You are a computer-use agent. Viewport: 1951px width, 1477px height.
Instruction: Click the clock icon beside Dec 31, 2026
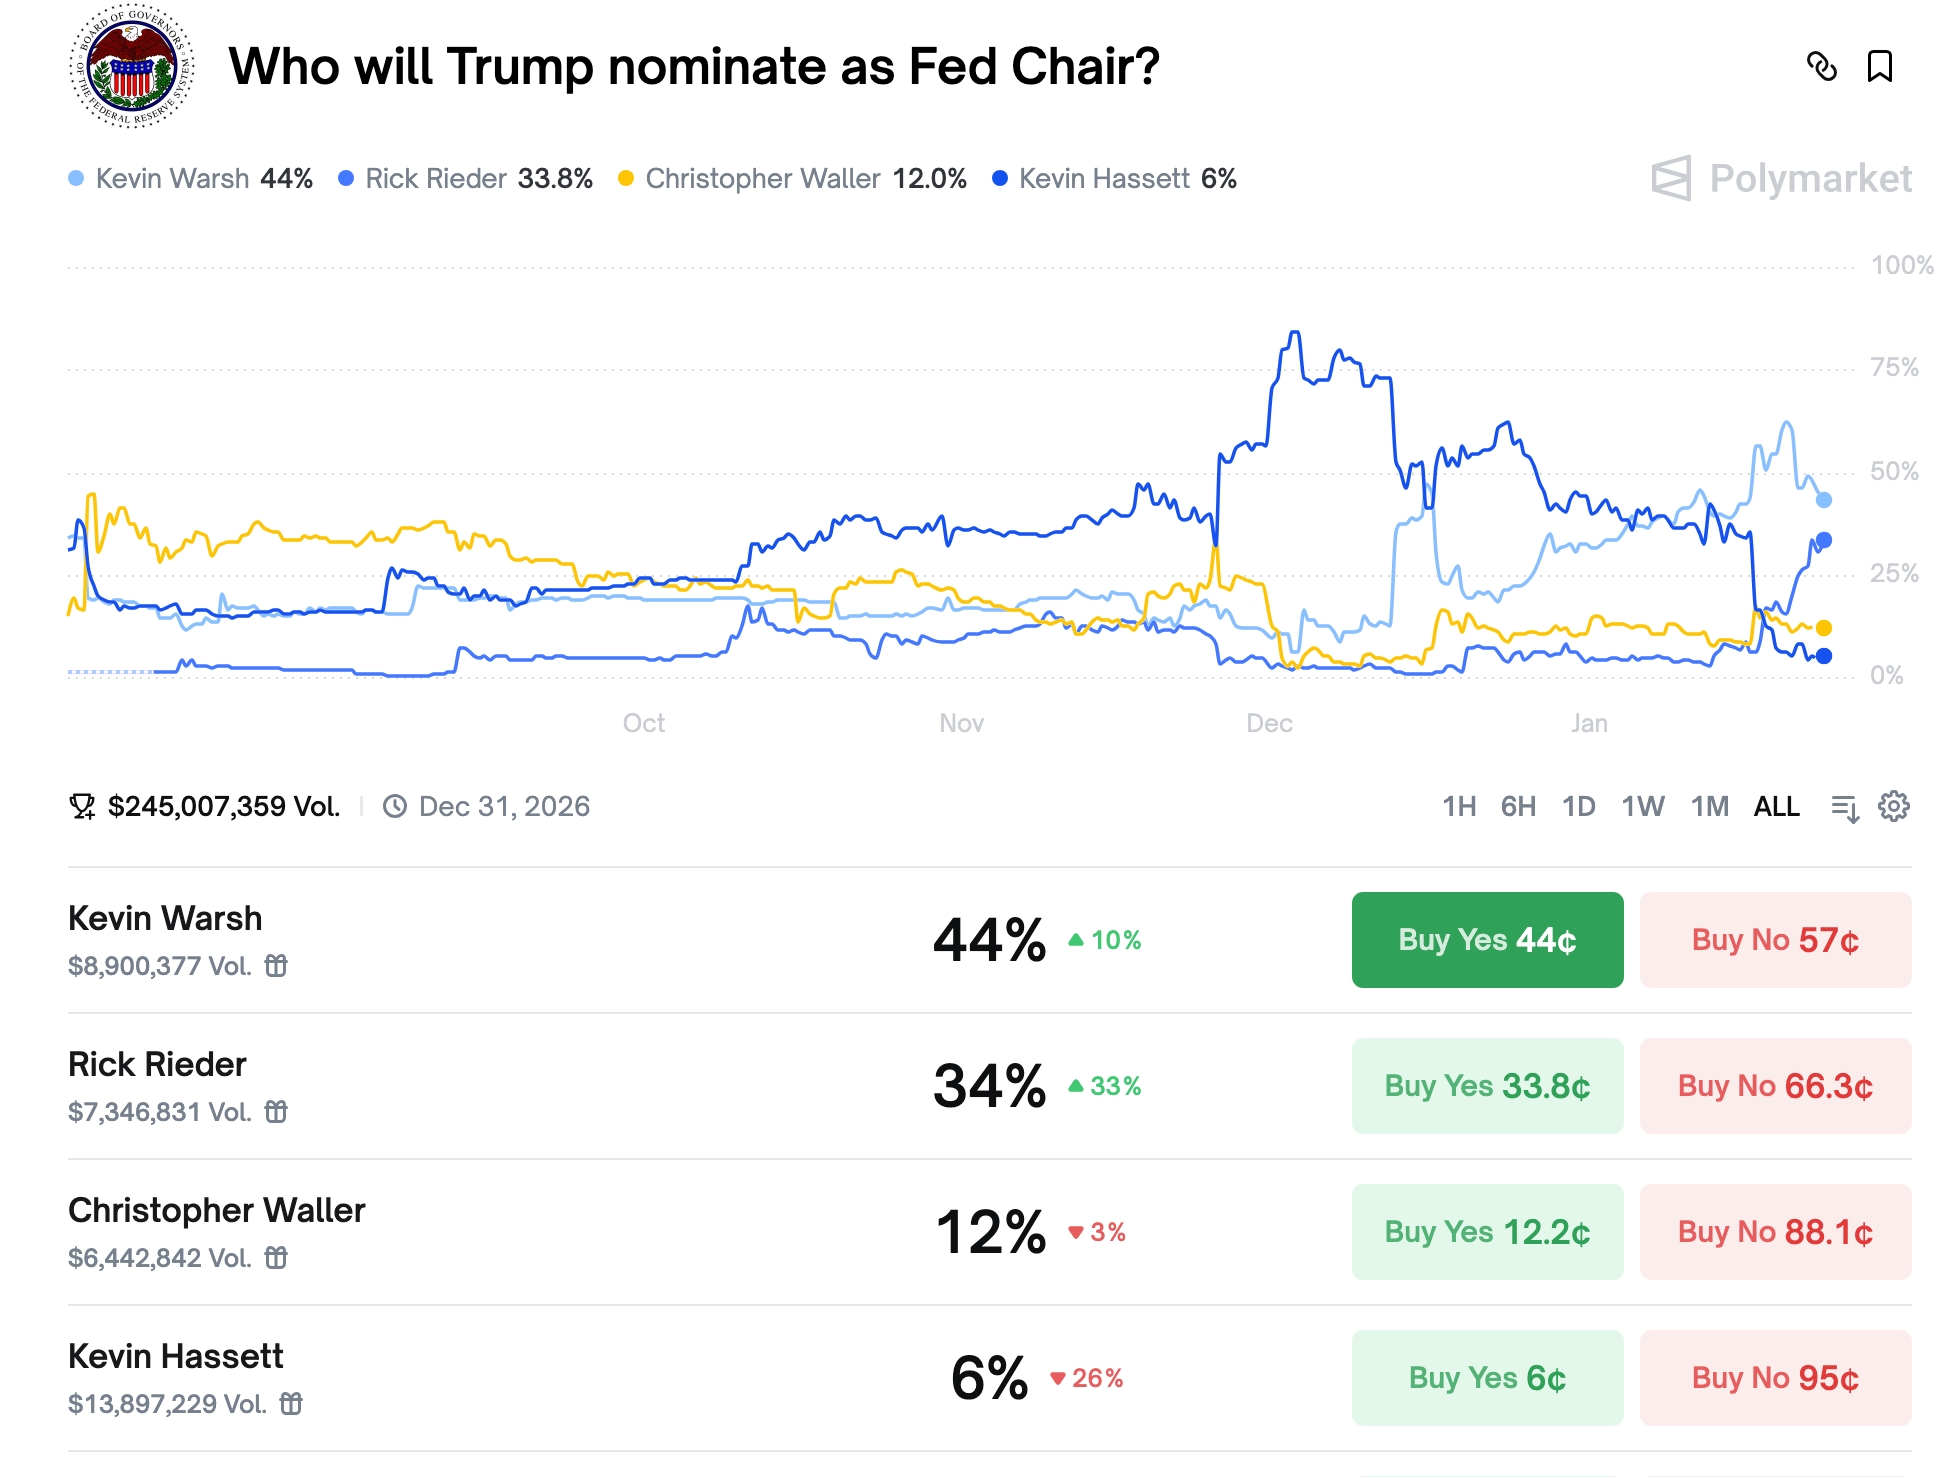tap(398, 805)
